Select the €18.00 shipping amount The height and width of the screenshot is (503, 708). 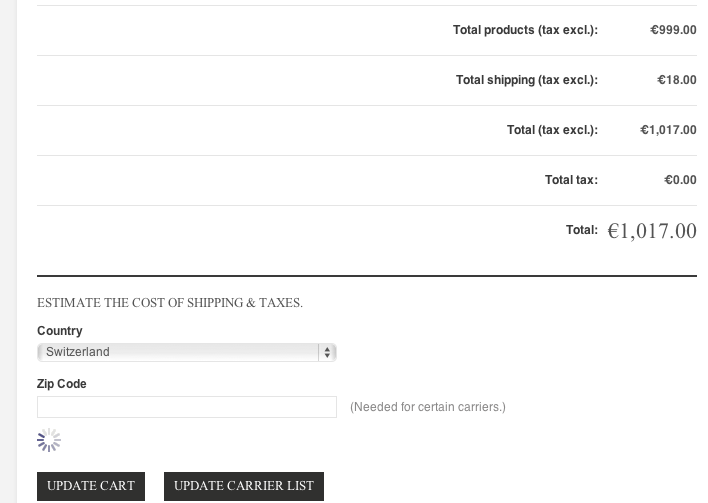coord(677,80)
